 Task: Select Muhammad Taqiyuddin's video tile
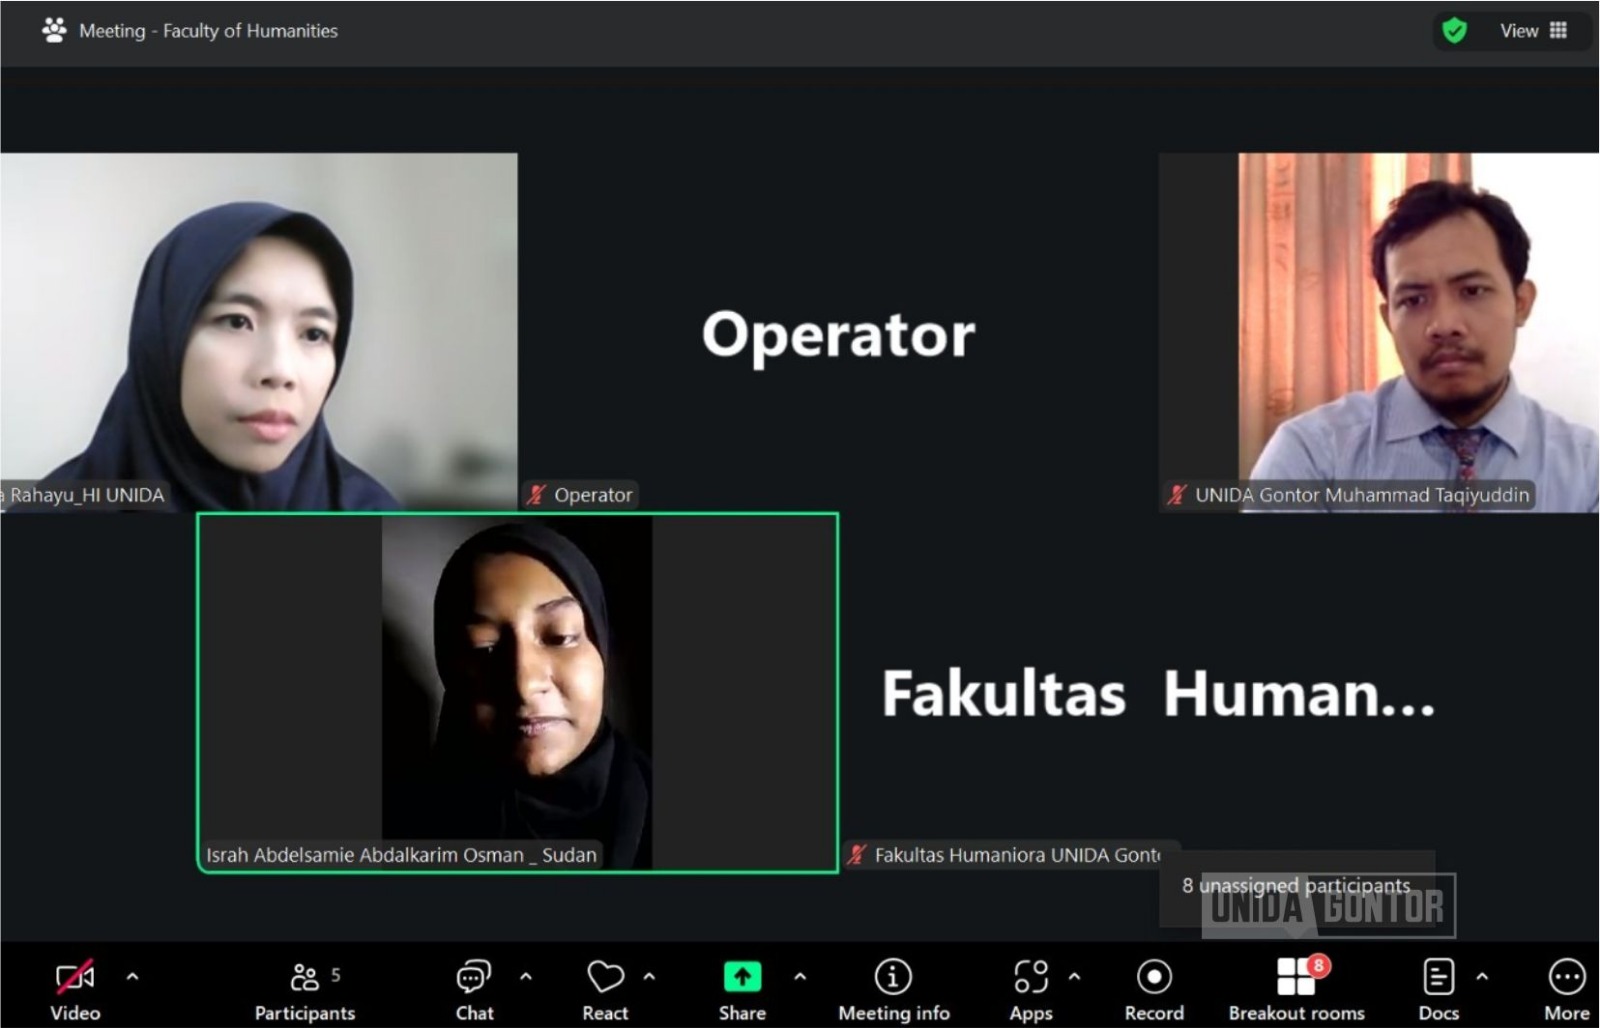1379,332
